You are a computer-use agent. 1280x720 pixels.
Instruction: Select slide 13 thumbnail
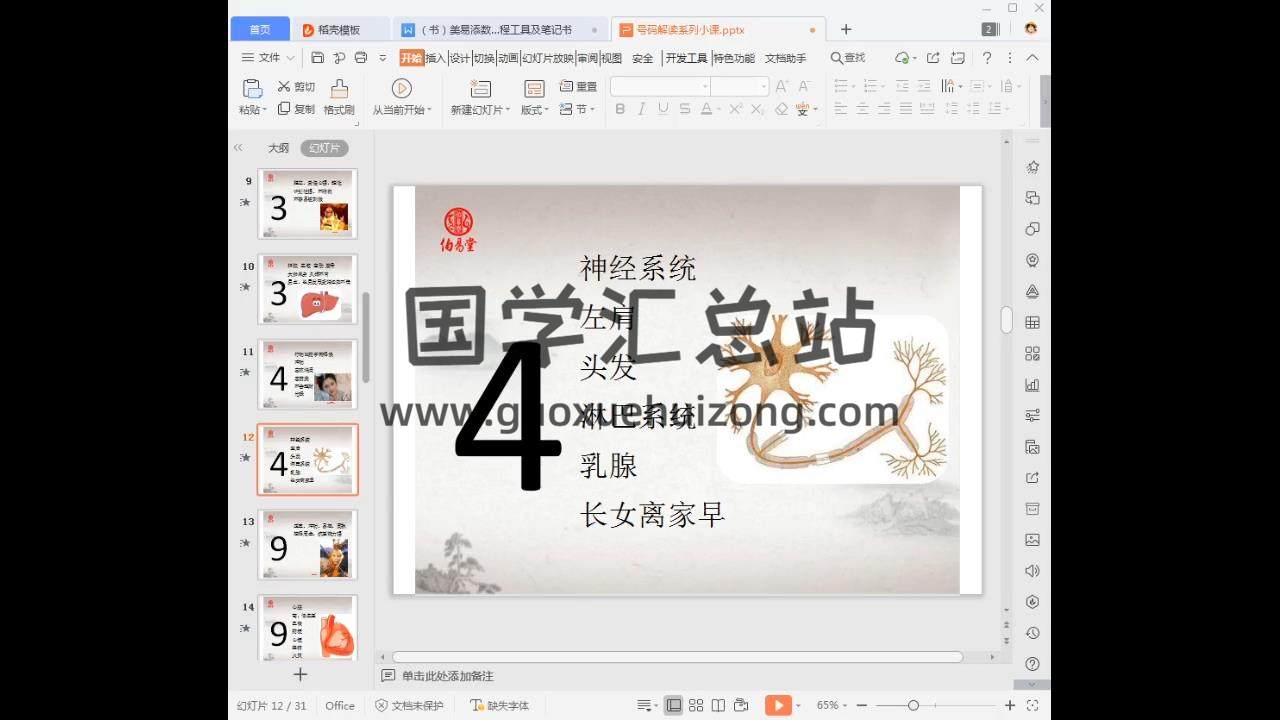[x=307, y=545]
